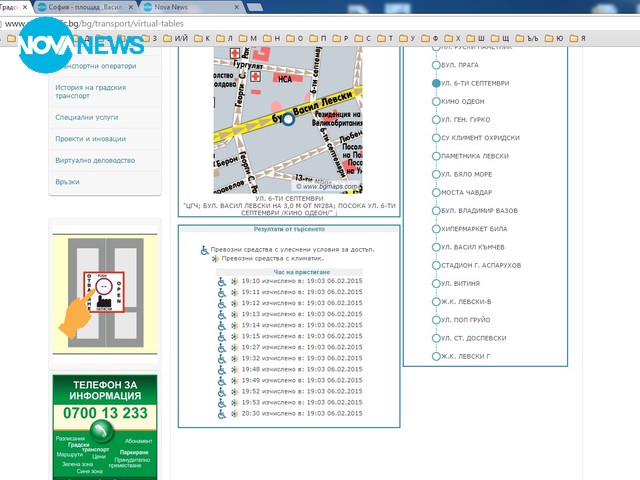The image size is (640, 480).
Task: Select the stop УЛ. 6-ТИ СЕПТЕМВРИ circle
Action: click(x=436, y=84)
